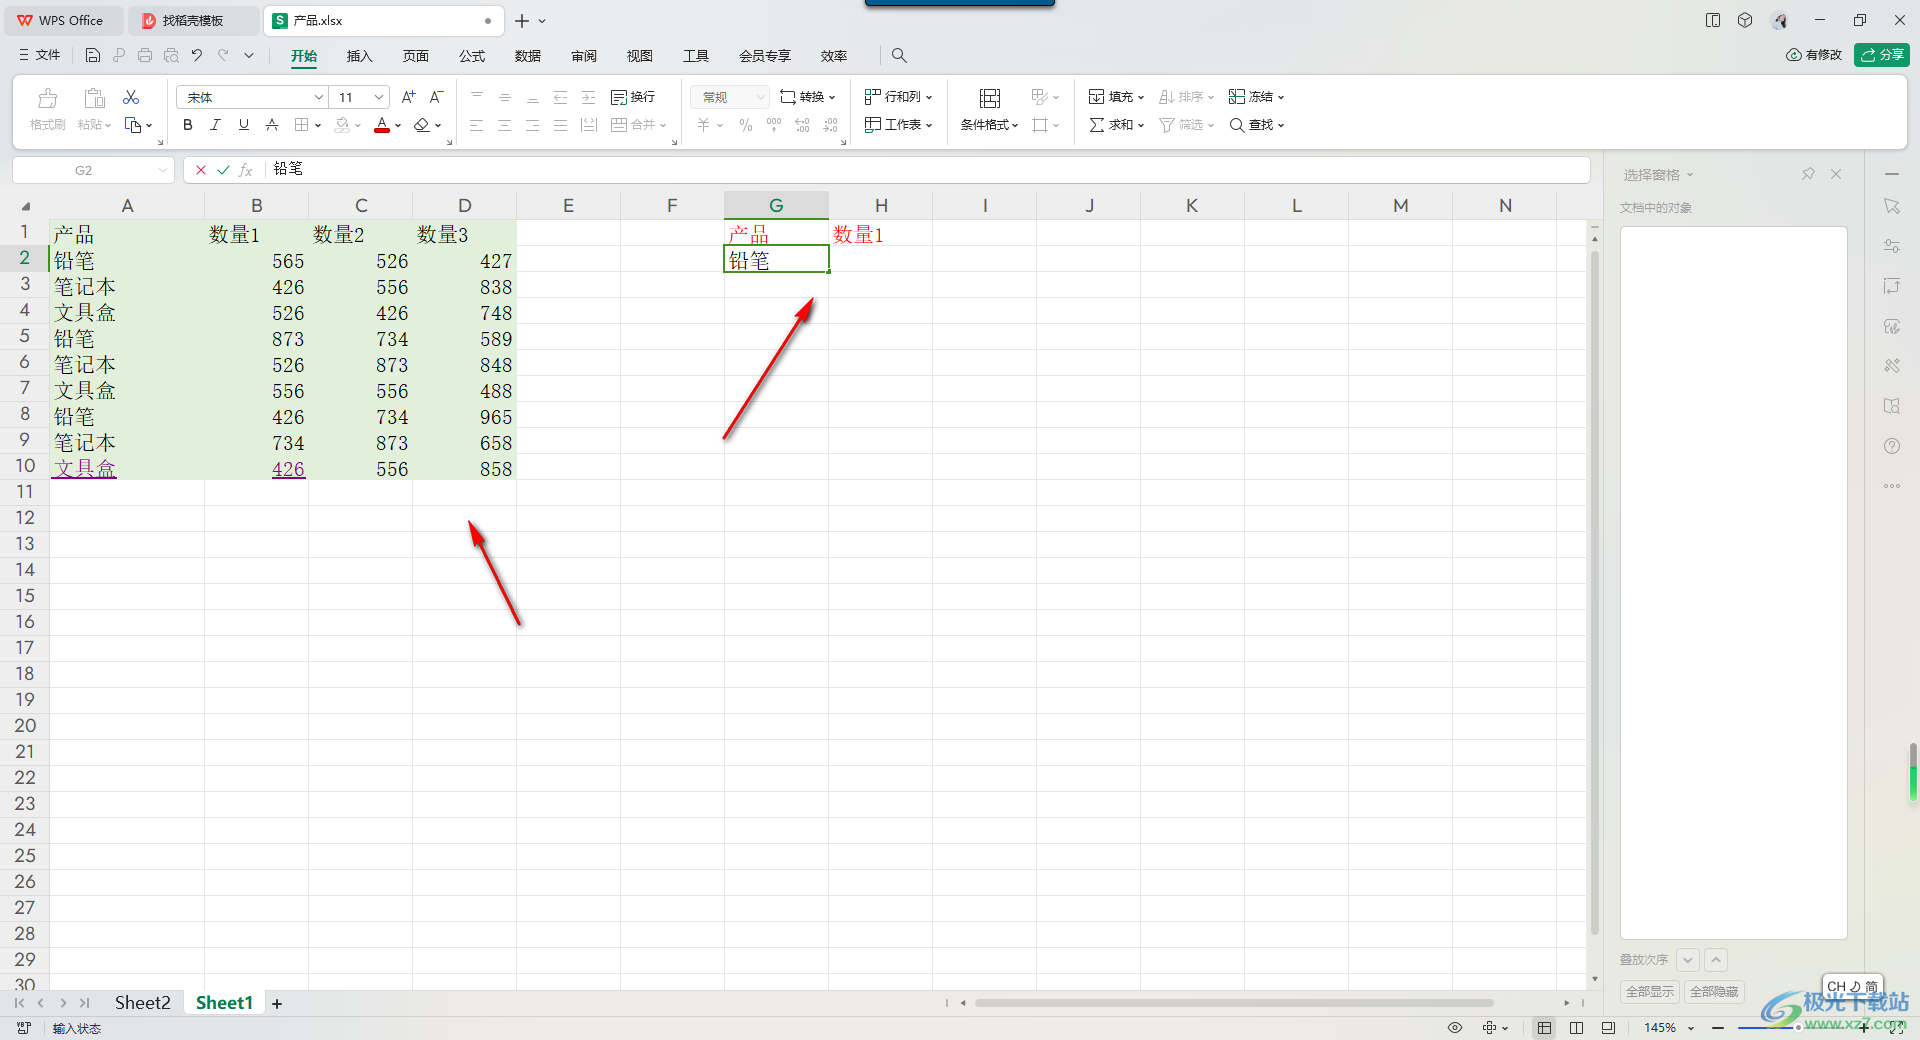Screen dimensions: 1920x1040
Task: Switch to normal view in status bar
Action: coord(1545,1028)
